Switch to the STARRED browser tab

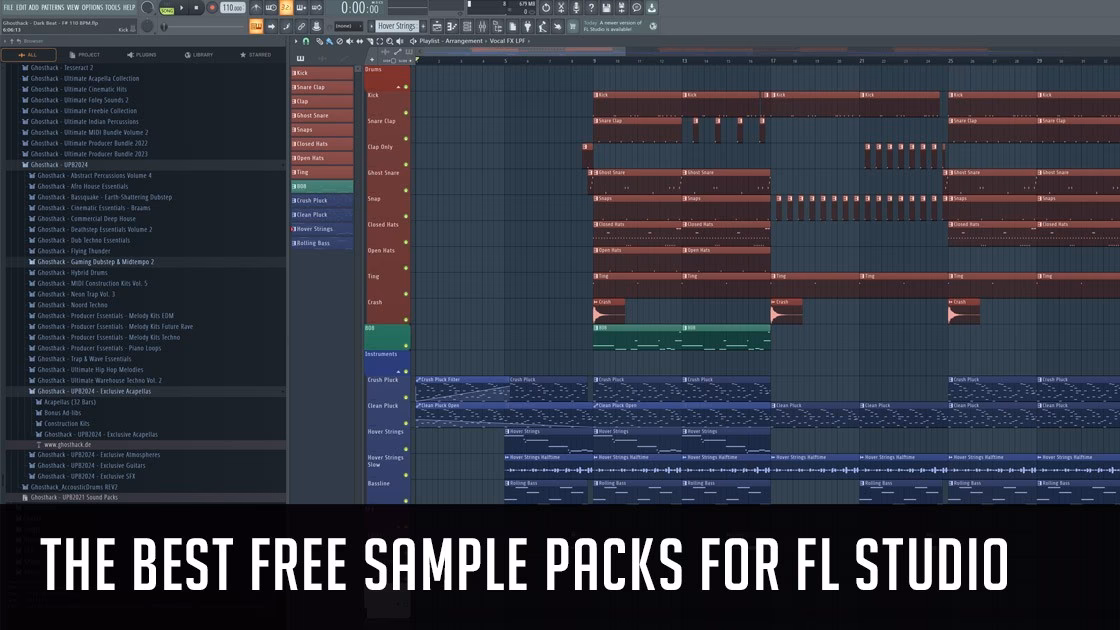(256, 55)
